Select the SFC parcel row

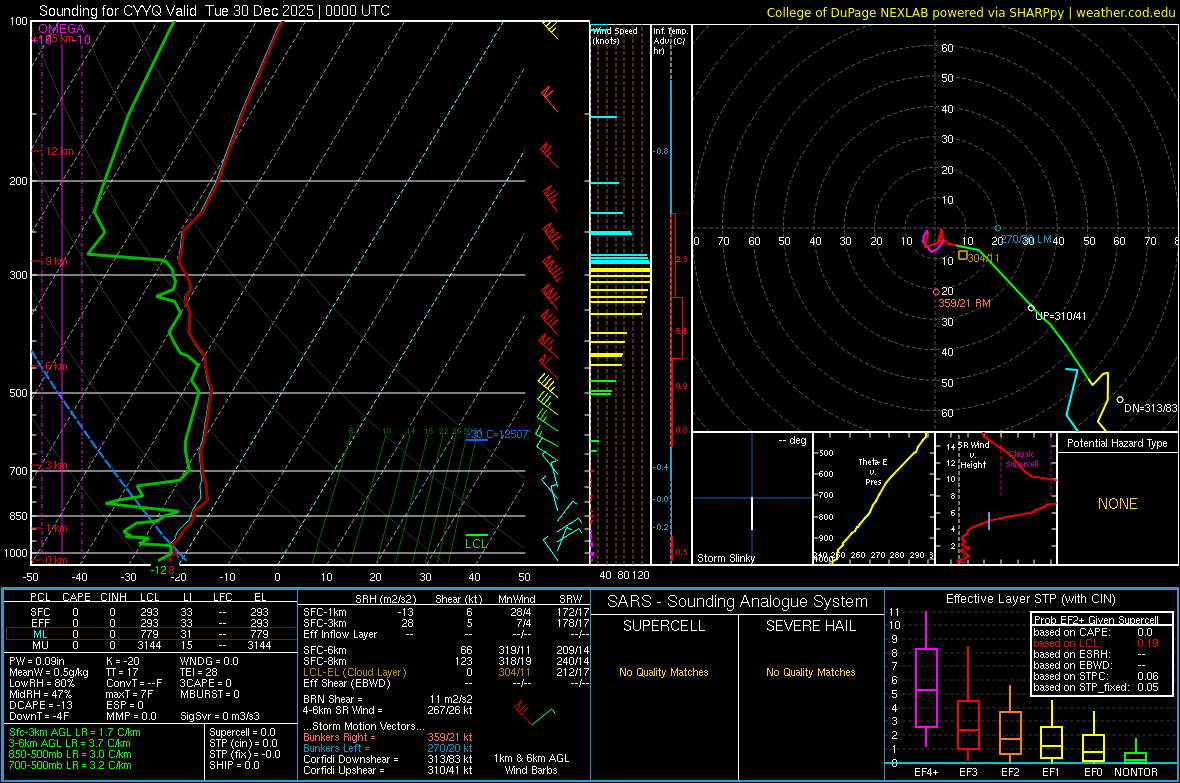(x=151, y=612)
